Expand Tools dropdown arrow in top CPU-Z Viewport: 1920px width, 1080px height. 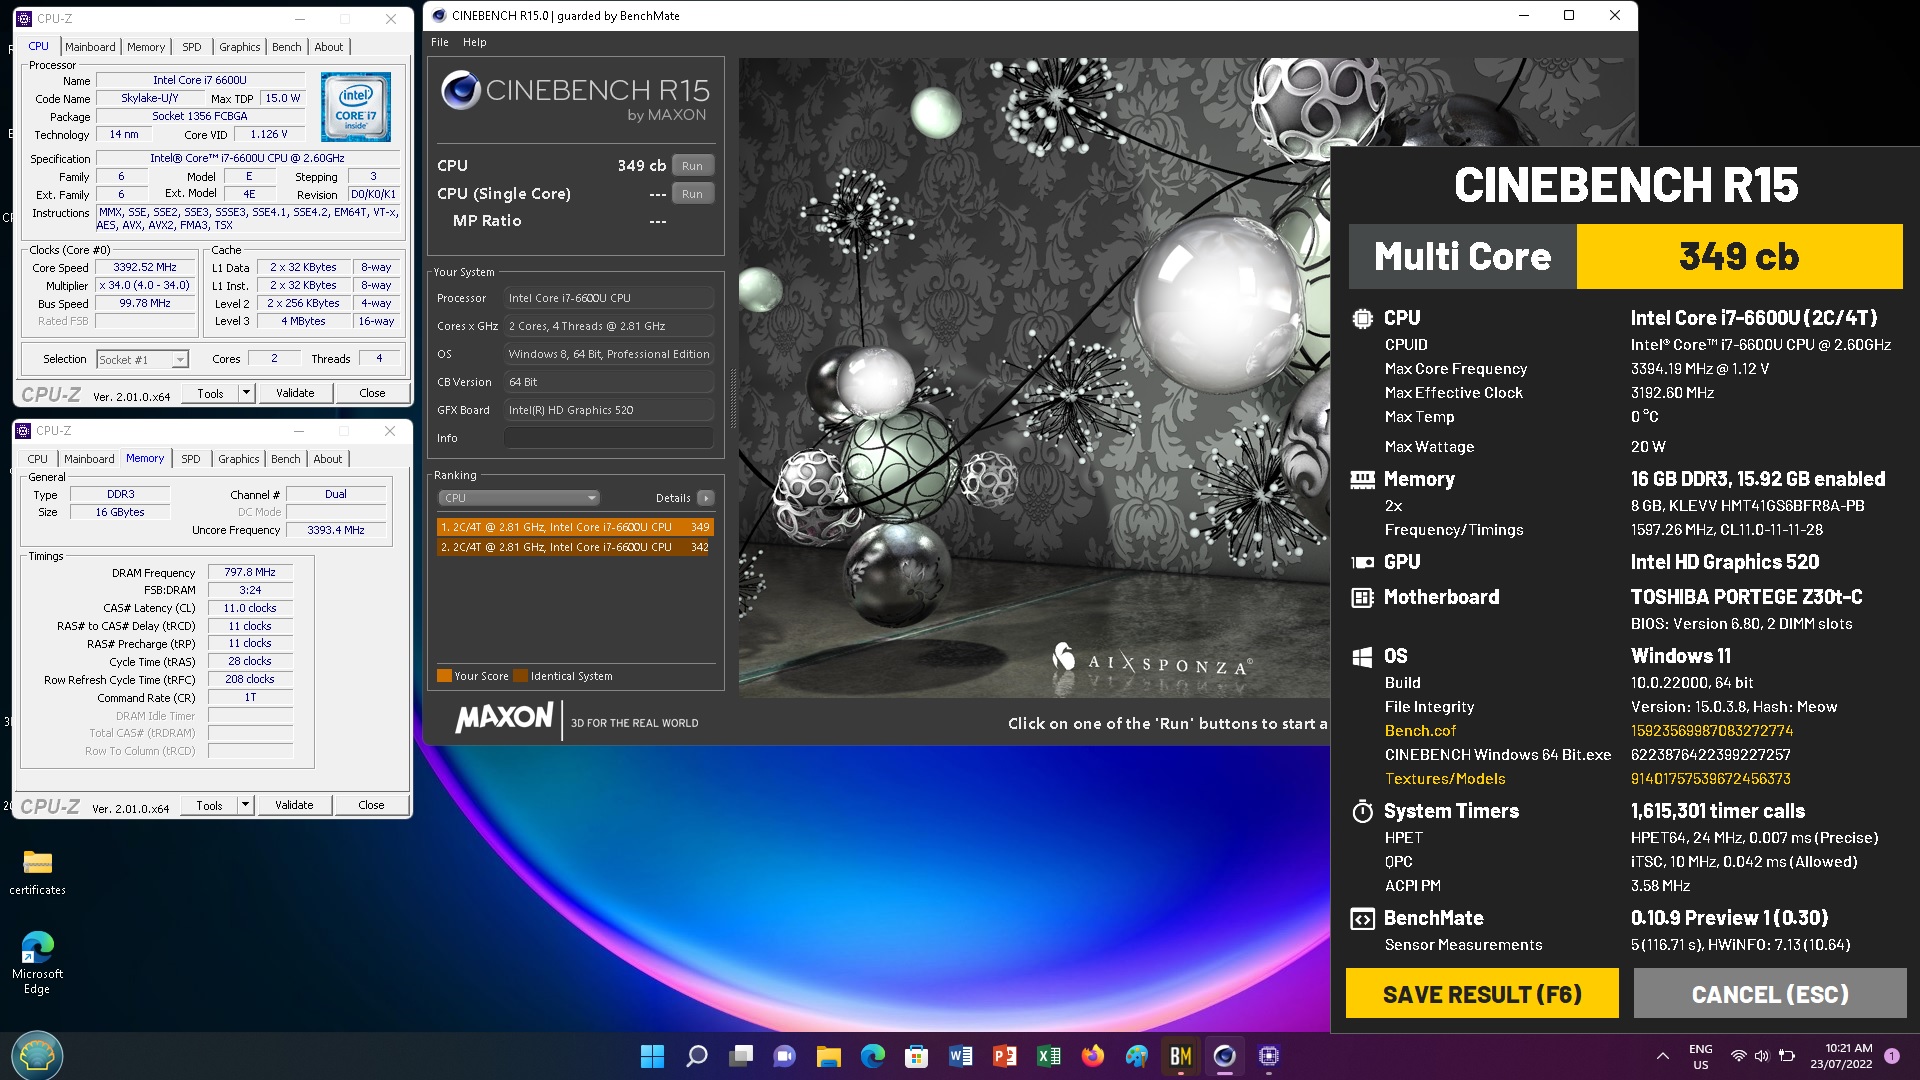[246, 393]
